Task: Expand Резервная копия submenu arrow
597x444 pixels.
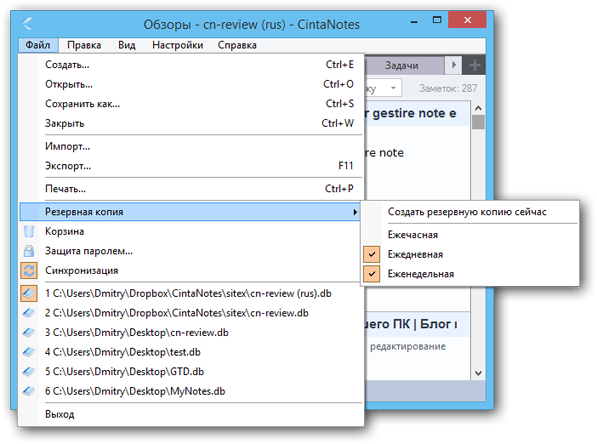Action: click(355, 212)
